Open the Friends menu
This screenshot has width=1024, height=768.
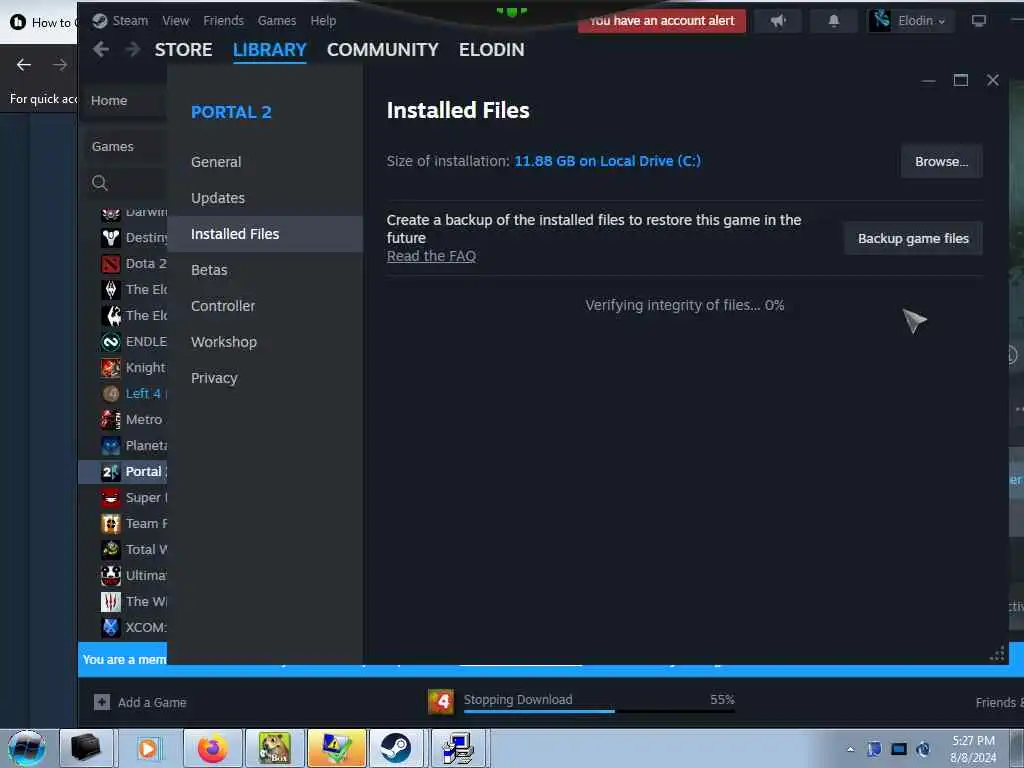[x=223, y=21]
